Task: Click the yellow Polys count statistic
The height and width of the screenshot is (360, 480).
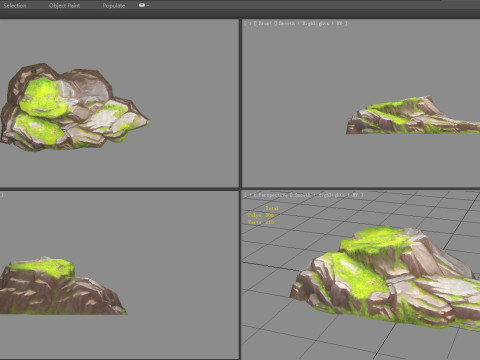Action: [x=261, y=215]
